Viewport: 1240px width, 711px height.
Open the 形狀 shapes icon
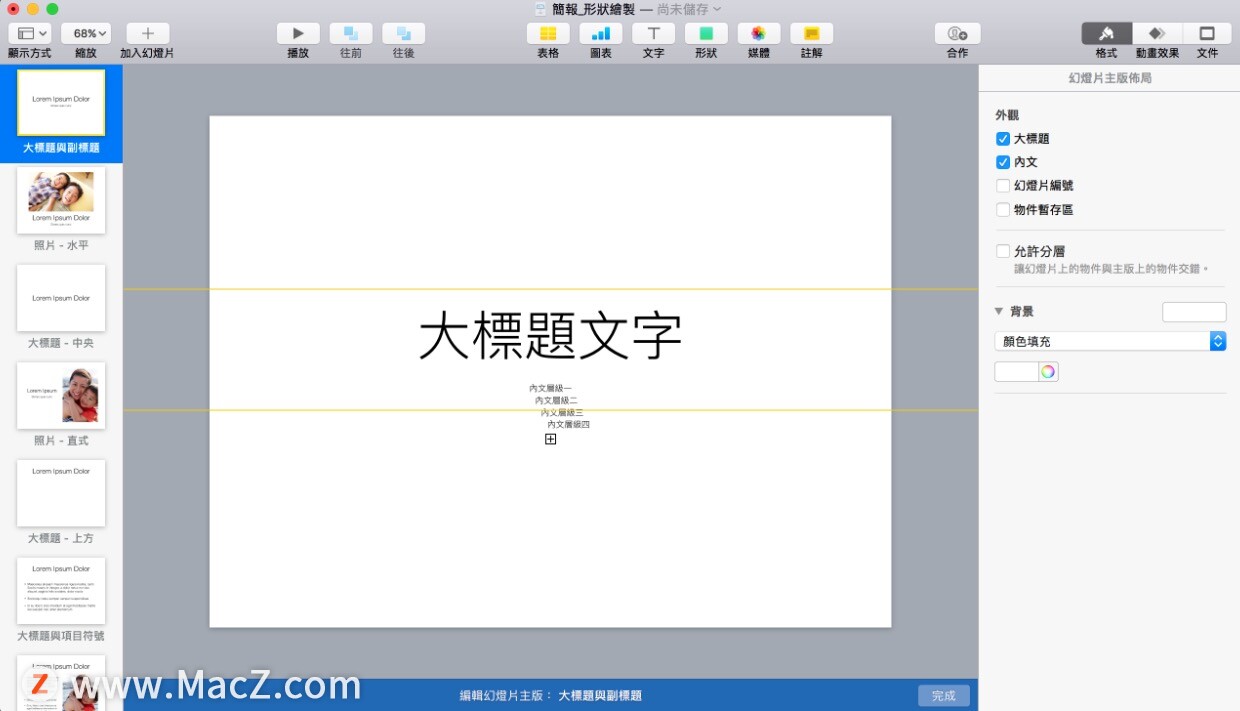(x=706, y=33)
